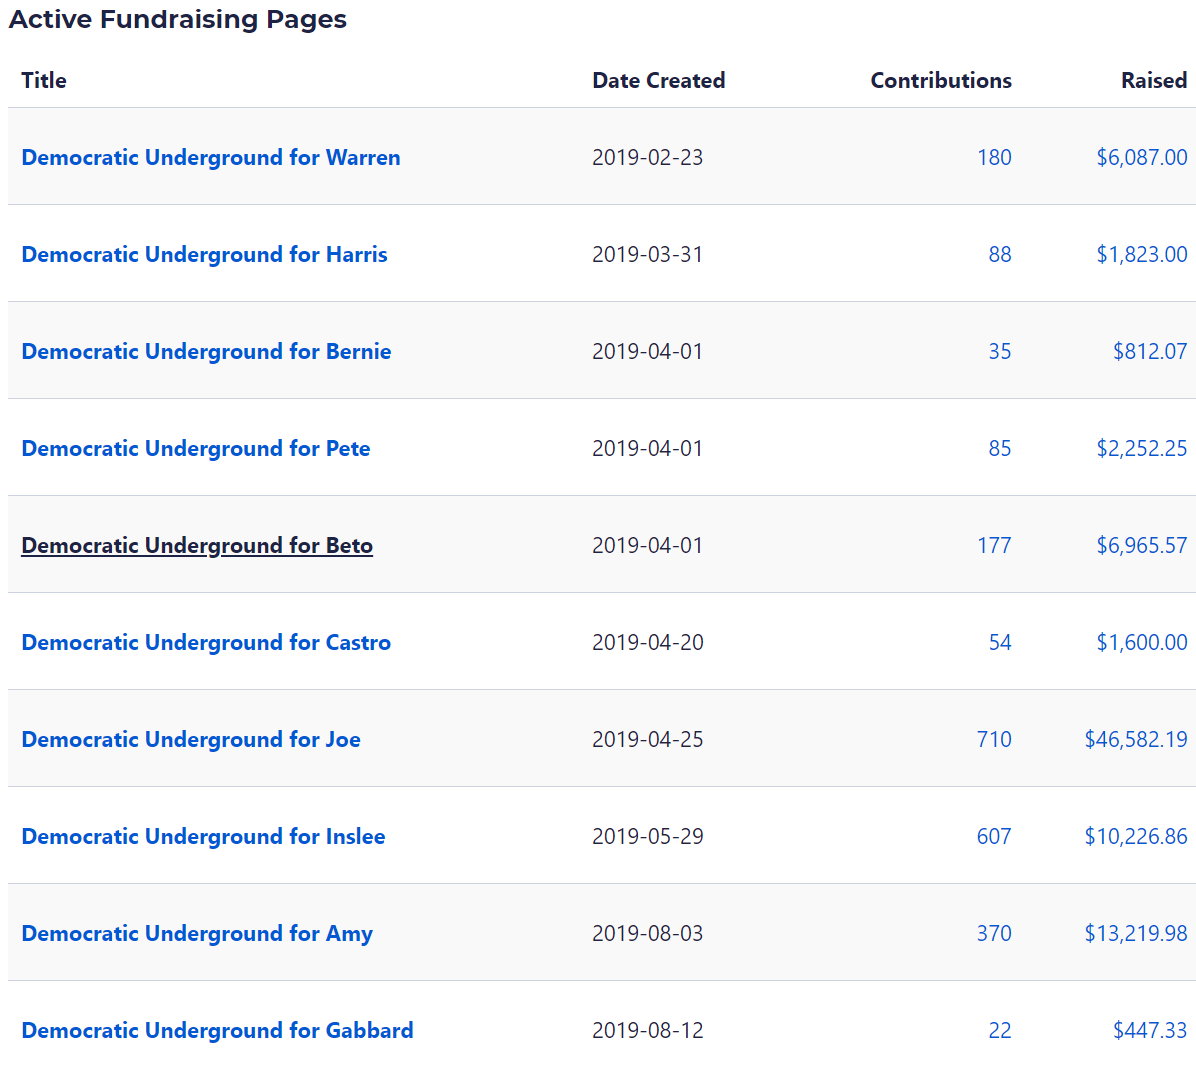Click the Date Created column header
The image size is (1196, 1083).
tap(658, 81)
